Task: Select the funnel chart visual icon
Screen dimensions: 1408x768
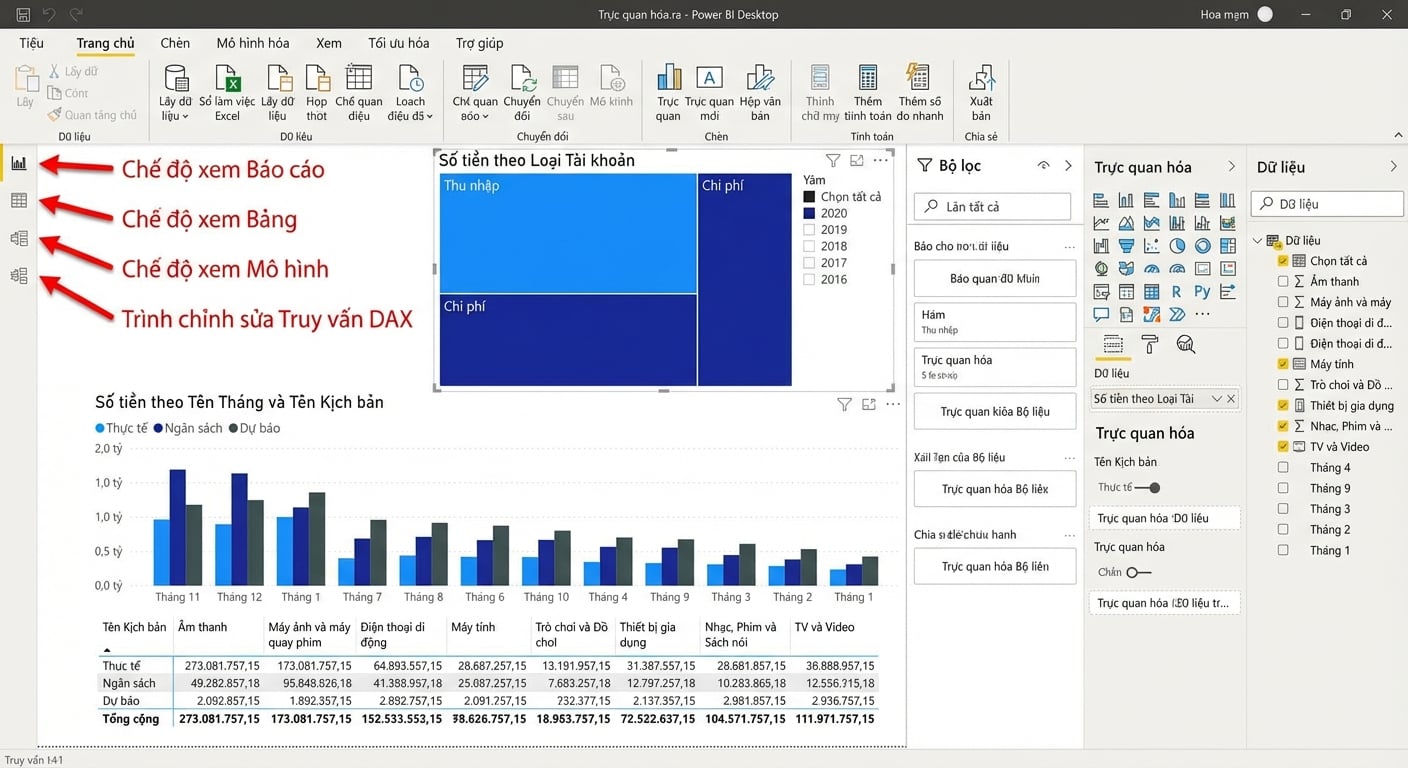Action: pos(1127,246)
